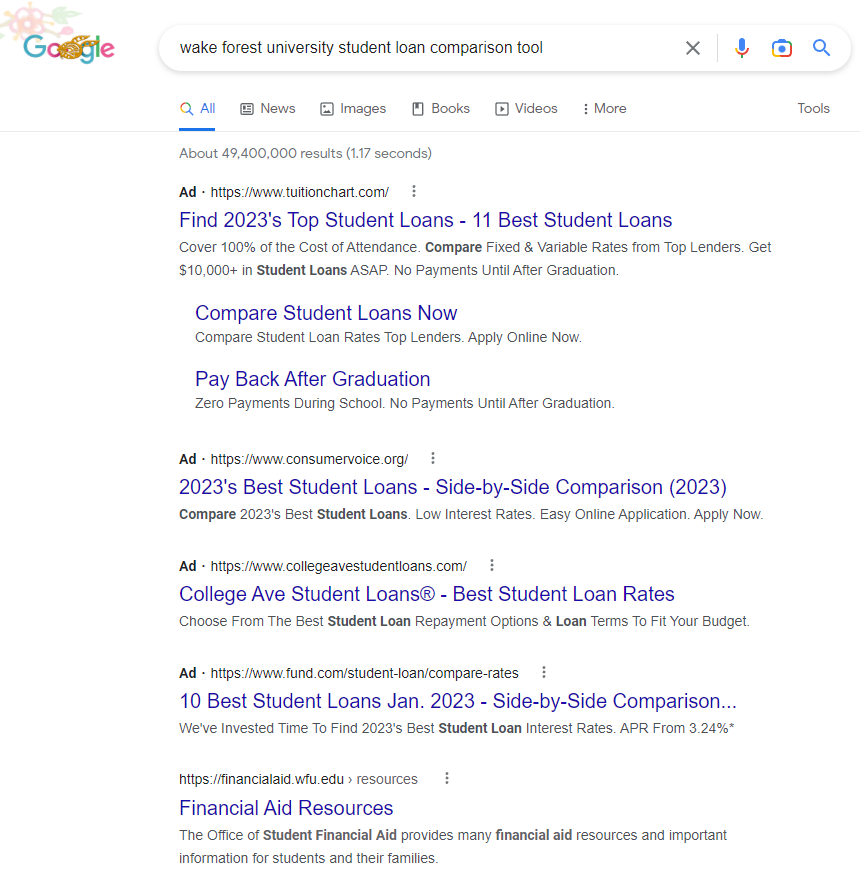Open College Ave Student Loans ad link
This screenshot has width=860, height=876.
coord(426,594)
